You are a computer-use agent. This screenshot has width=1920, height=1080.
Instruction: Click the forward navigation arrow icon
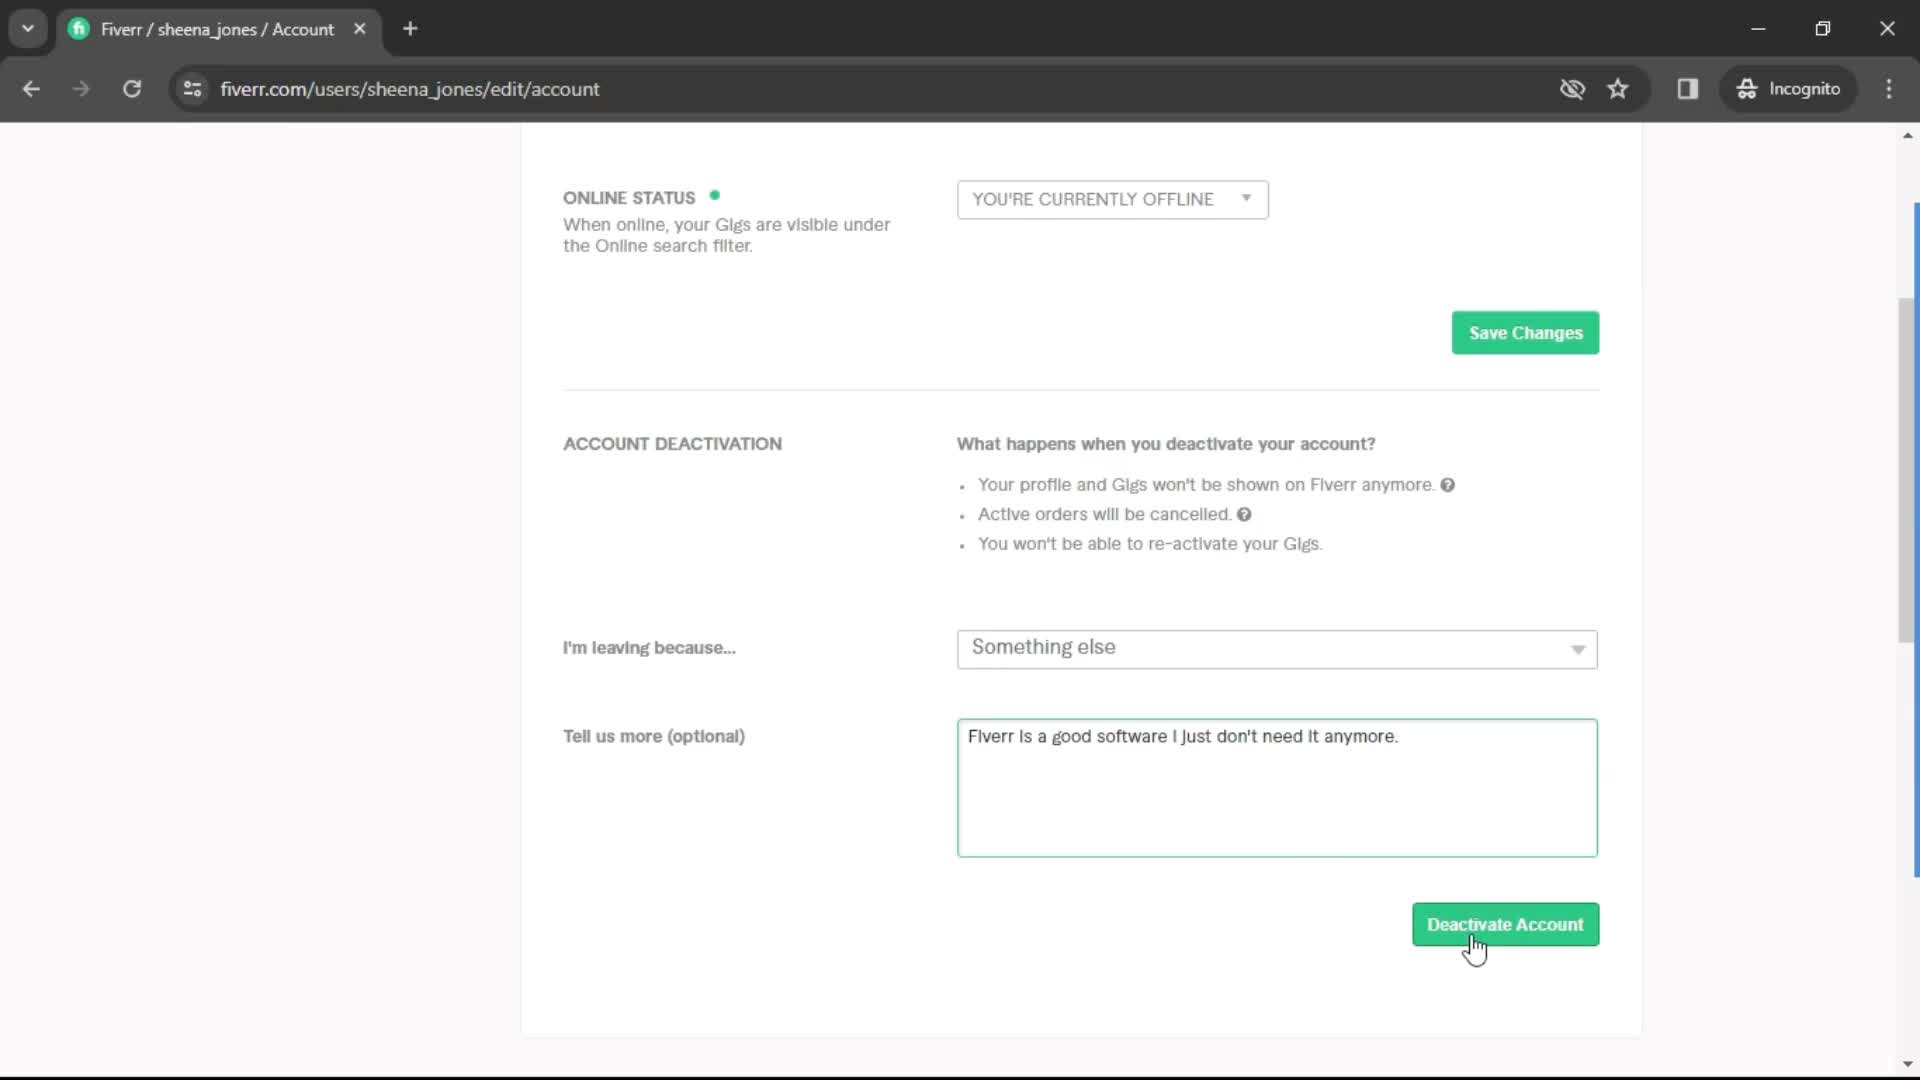(82, 90)
